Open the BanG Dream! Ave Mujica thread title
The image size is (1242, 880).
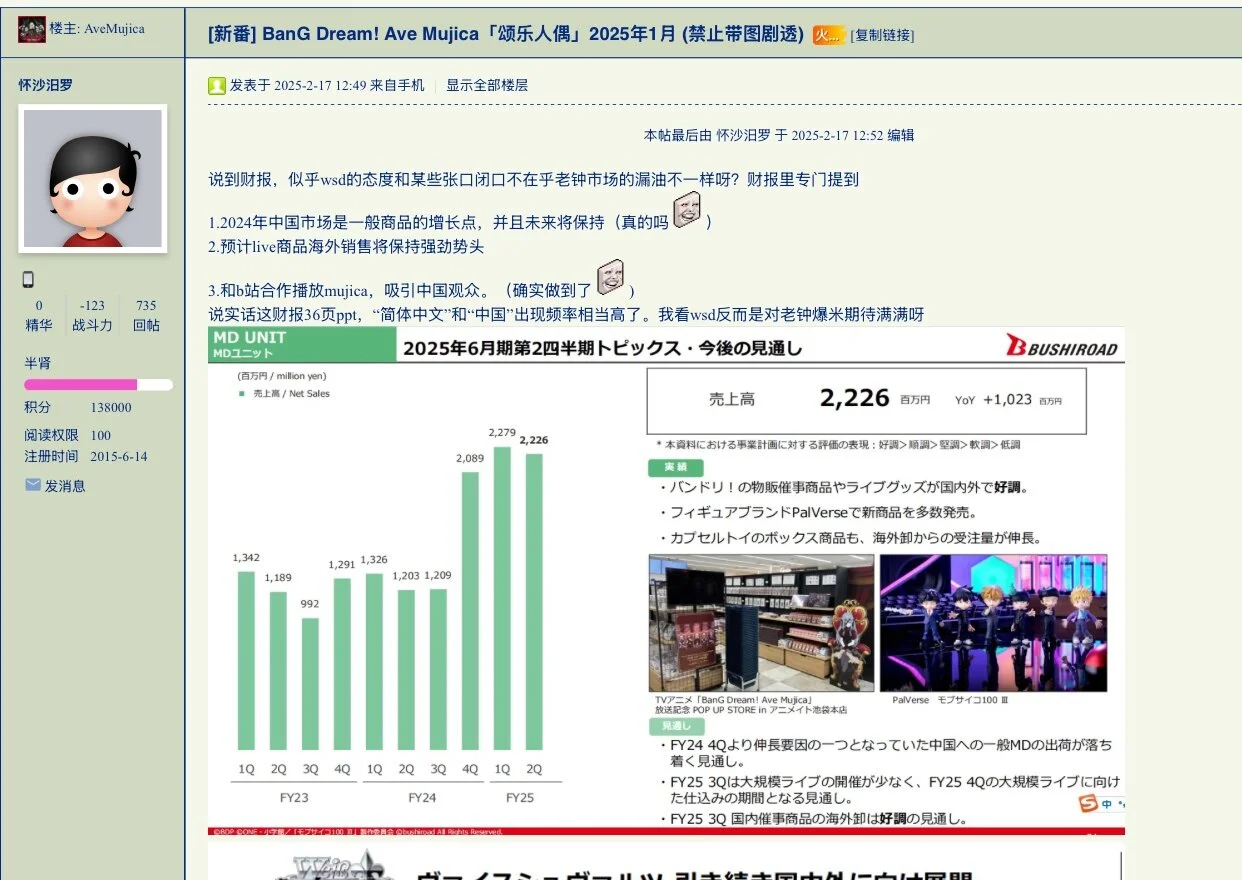pos(506,34)
